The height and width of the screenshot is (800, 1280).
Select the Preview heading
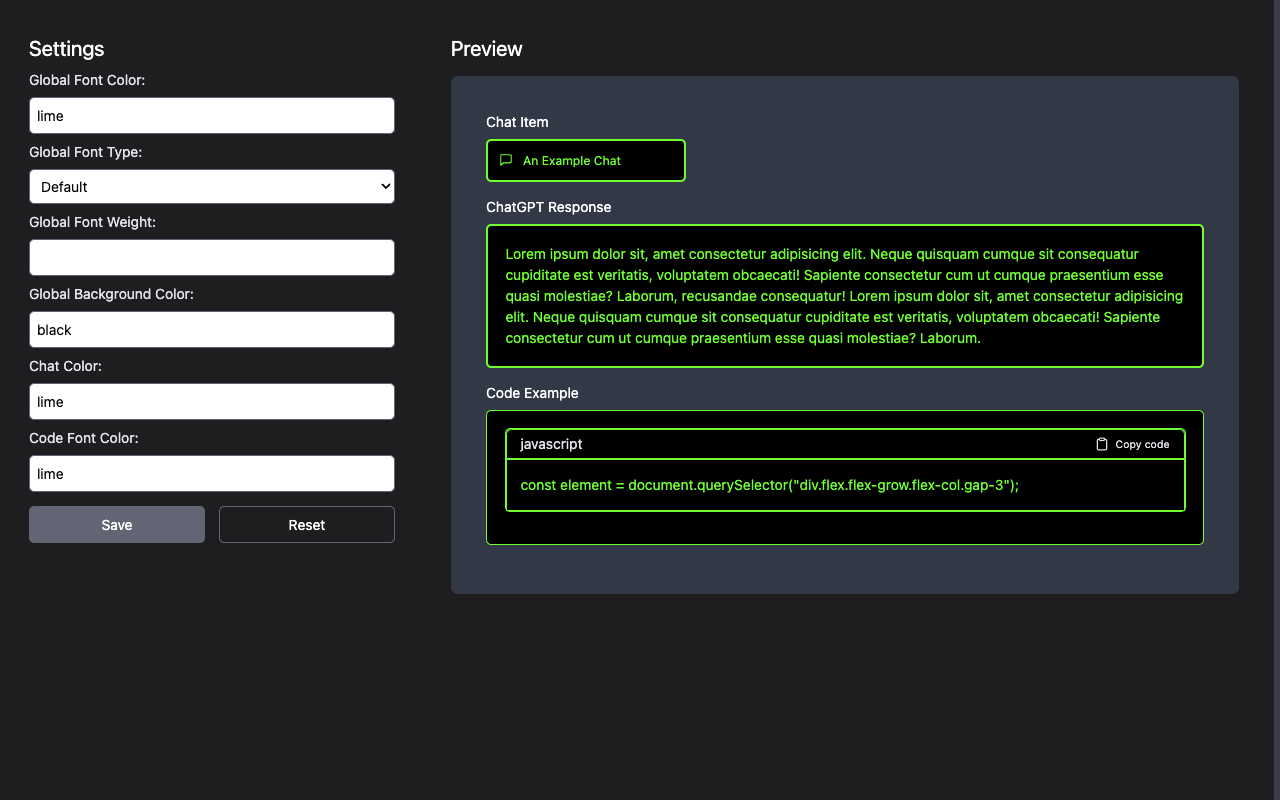click(x=486, y=48)
